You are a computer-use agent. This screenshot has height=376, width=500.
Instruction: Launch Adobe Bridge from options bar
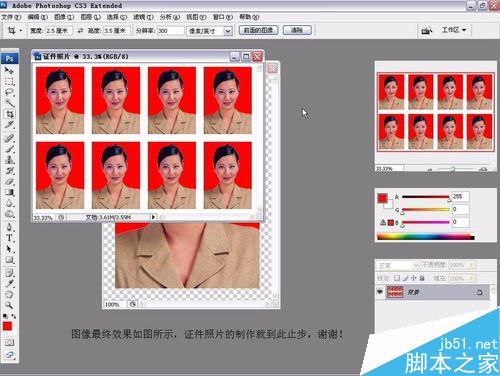pos(427,31)
